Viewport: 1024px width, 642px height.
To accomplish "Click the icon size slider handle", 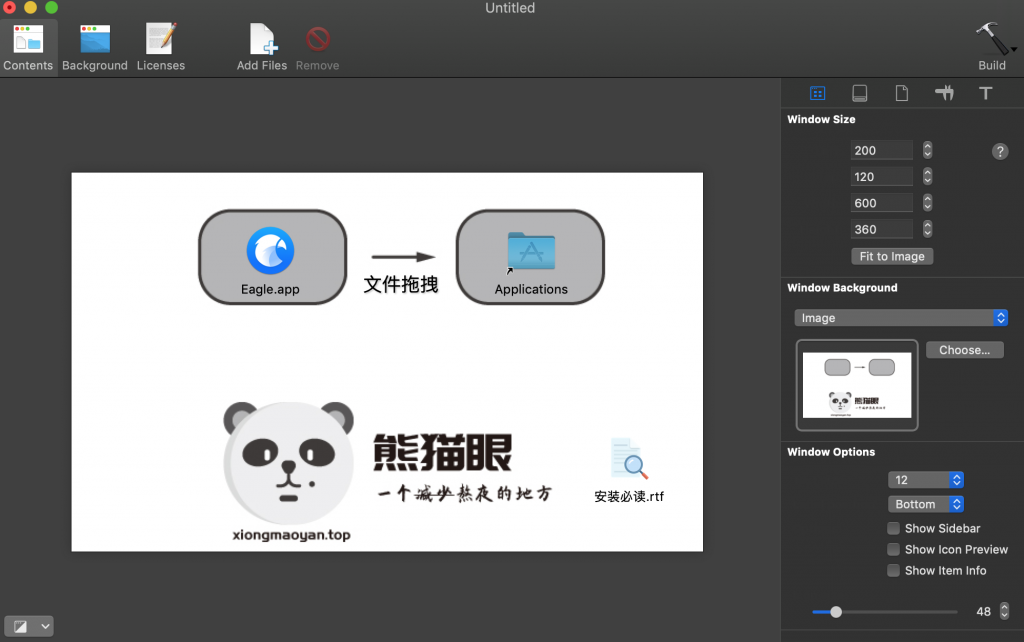I will click(x=836, y=612).
